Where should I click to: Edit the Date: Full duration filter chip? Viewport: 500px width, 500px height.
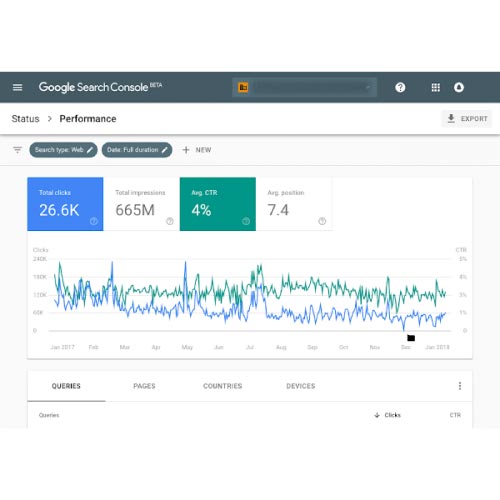(137, 150)
